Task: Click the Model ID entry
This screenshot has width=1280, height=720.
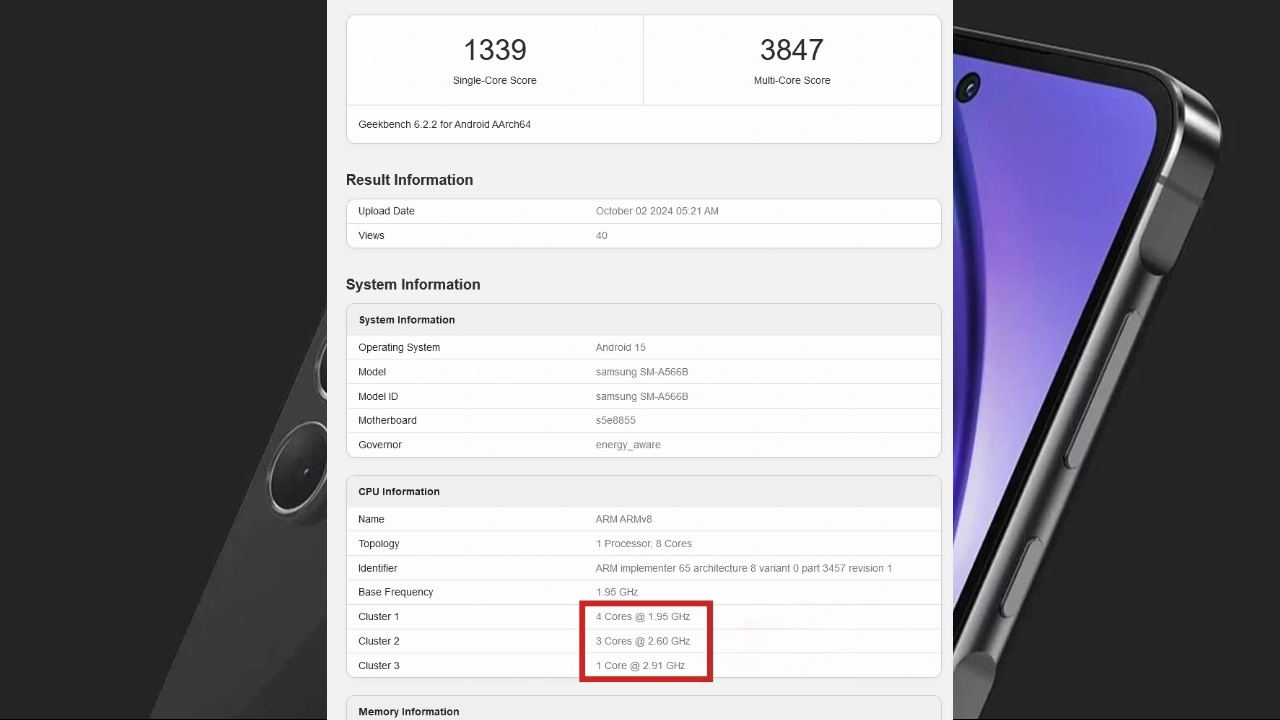Action: [641, 396]
